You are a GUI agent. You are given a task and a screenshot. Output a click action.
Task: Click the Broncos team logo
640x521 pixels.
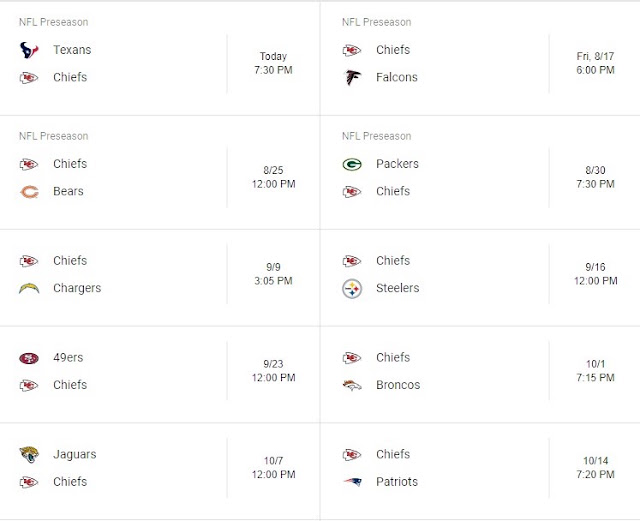tap(352, 385)
